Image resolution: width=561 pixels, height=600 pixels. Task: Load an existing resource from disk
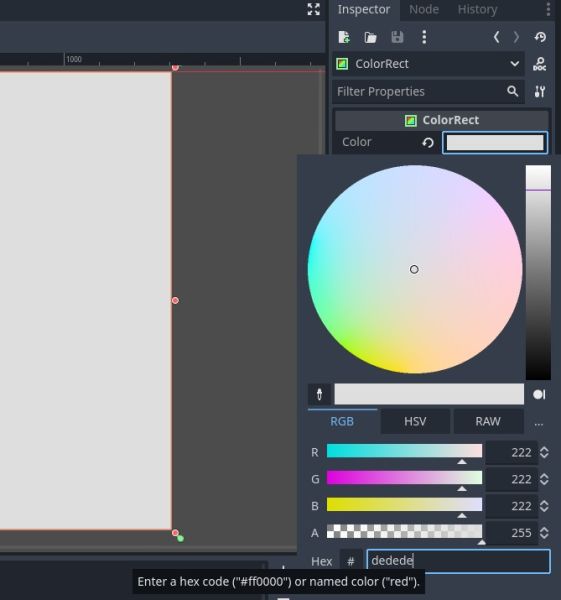point(370,37)
